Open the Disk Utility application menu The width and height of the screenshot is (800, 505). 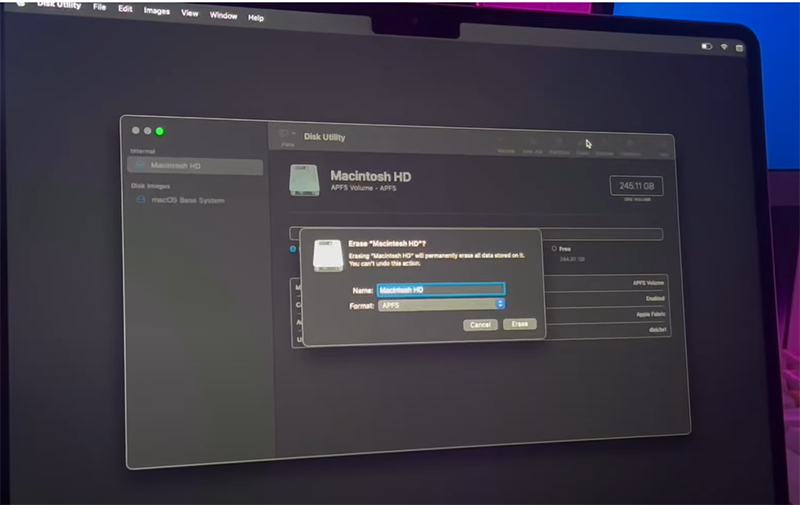click(x=59, y=5)
